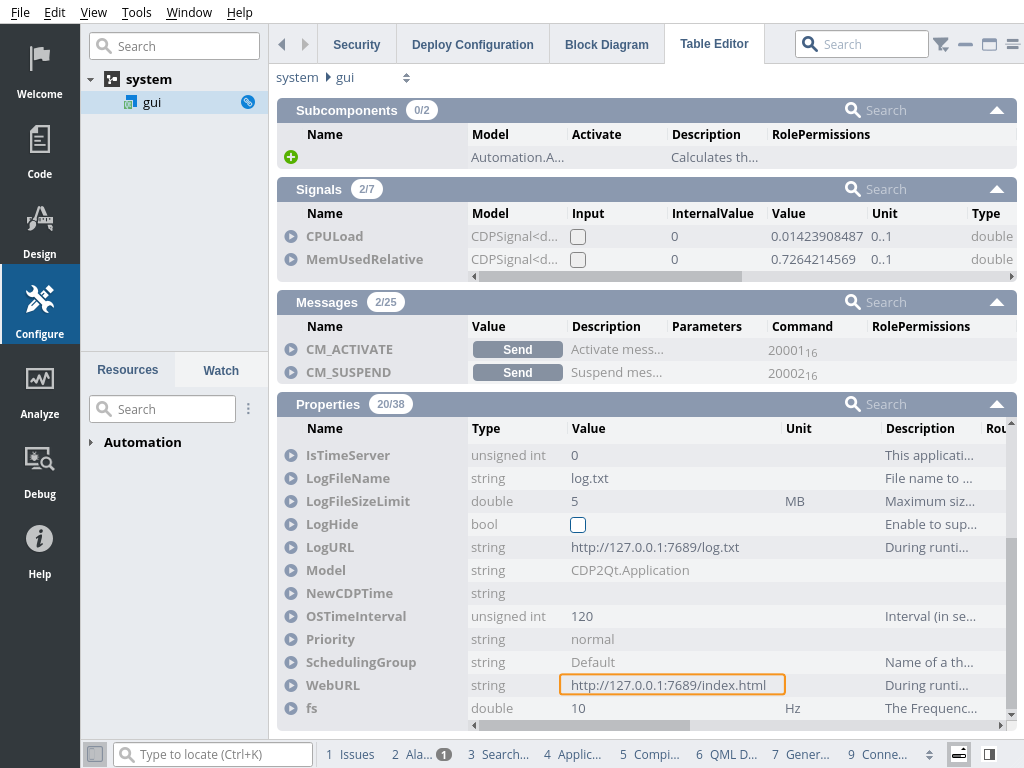Open the Analyze mode
Image resolution: width=1024 pixels, height=768 pixels.
[x=40, y=390]
